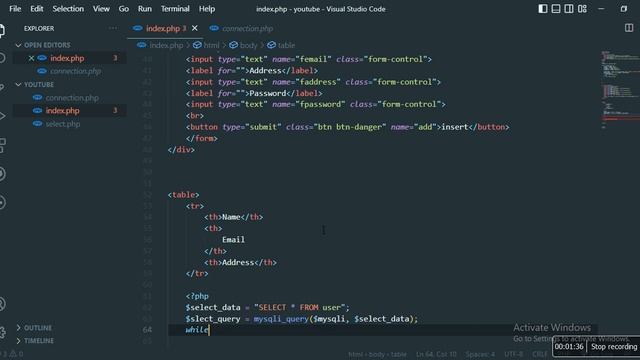Image resolution: width=640 pixels, height=360 pixels.
Task: Restore down the Visual Studio Code window
Action: tap(624, 9)
